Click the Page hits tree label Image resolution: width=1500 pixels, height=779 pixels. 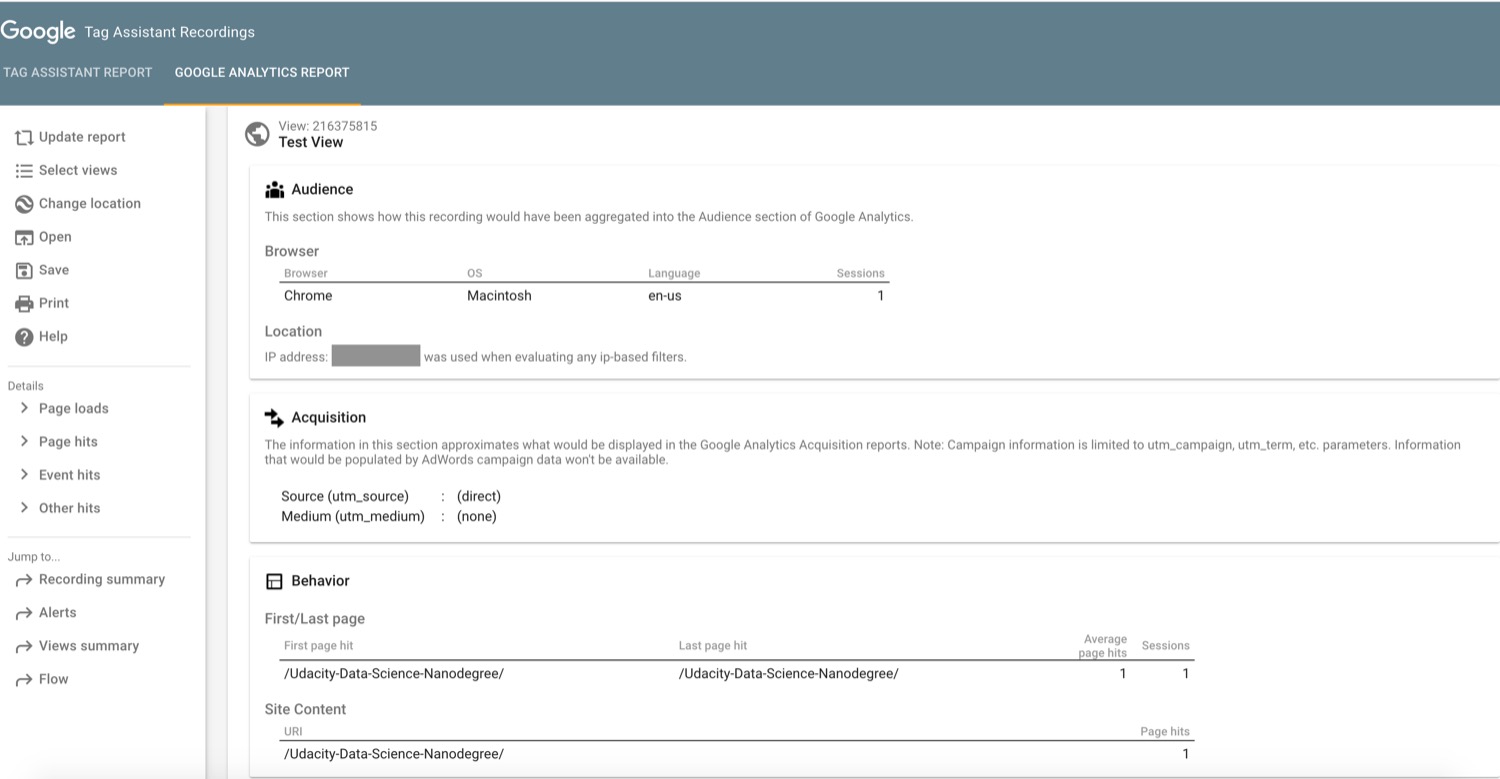coord(68,441)
